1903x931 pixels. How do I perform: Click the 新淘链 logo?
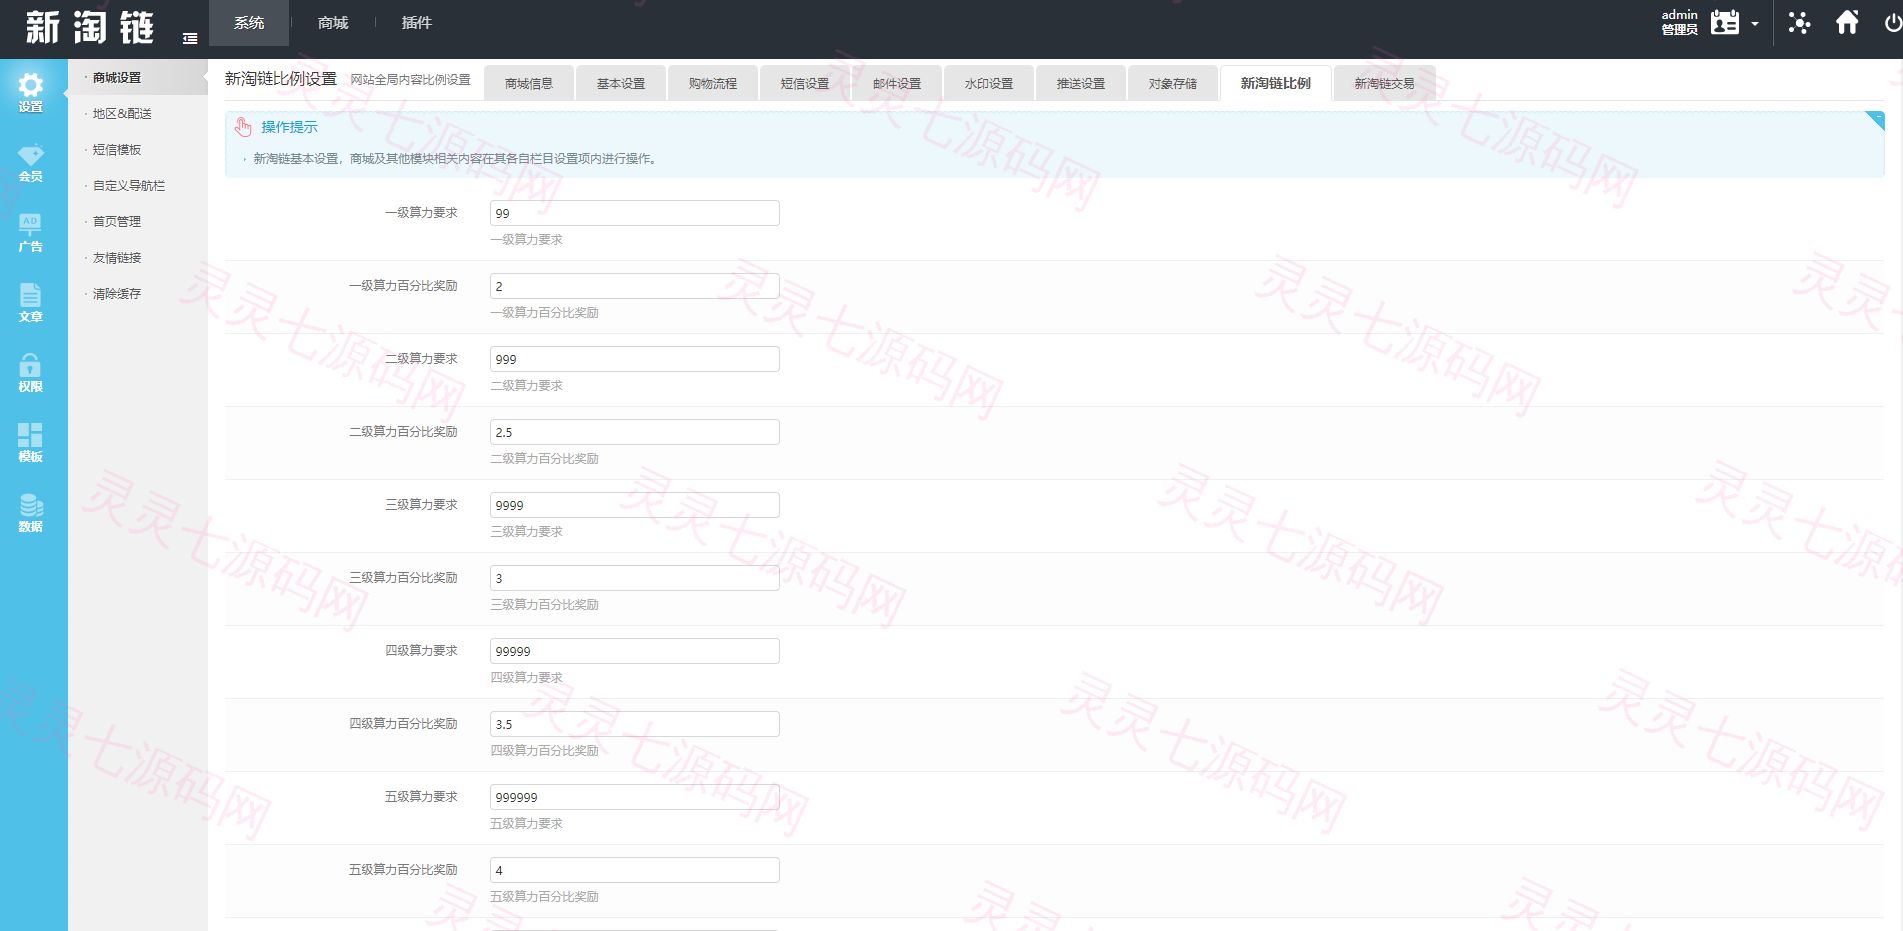click(90, 27)
